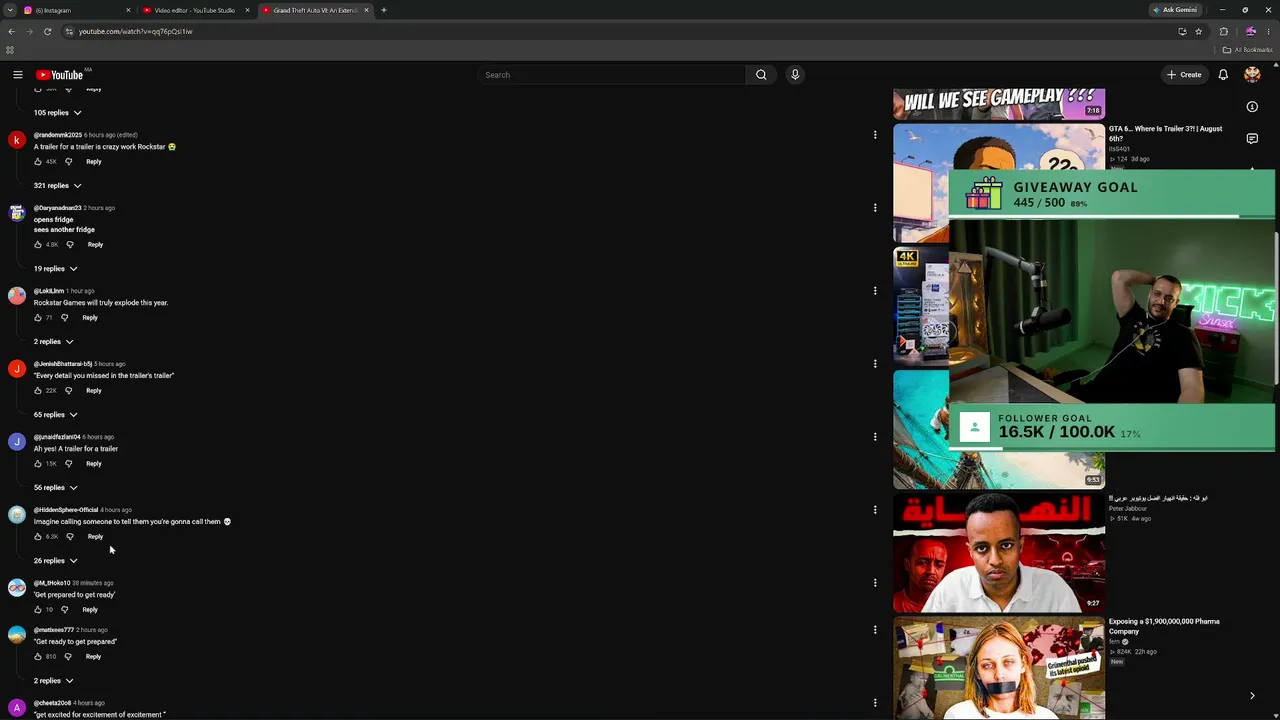Open the Chrome extensions puzzle icon
1280x720 pixels.
pyautogui.click(x=1224, y=31)
